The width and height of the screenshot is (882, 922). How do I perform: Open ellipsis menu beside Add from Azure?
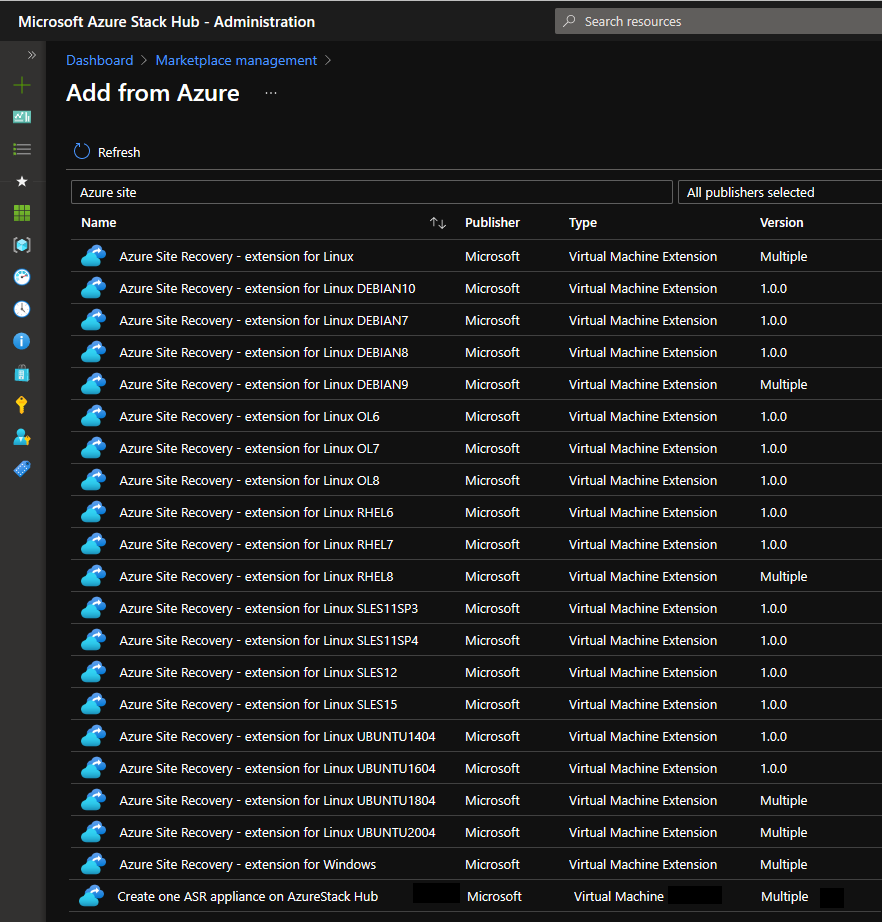point(271,93)
